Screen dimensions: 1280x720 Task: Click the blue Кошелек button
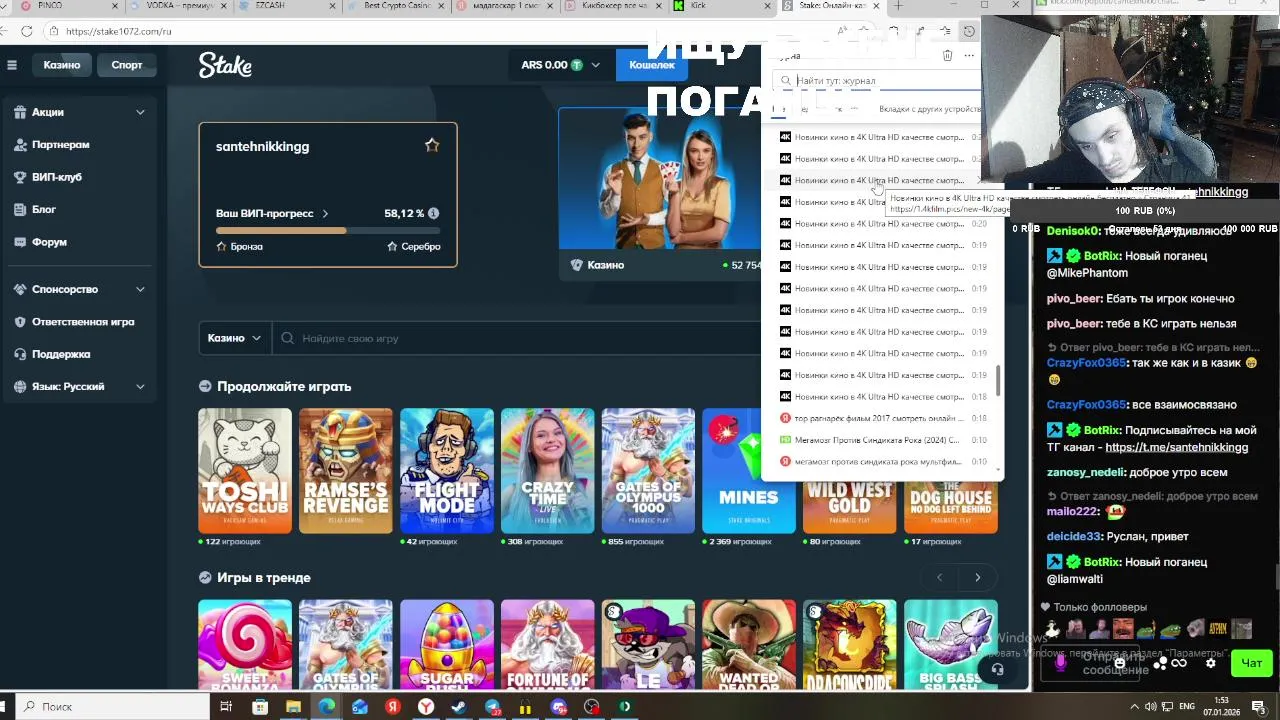[652, 65]
